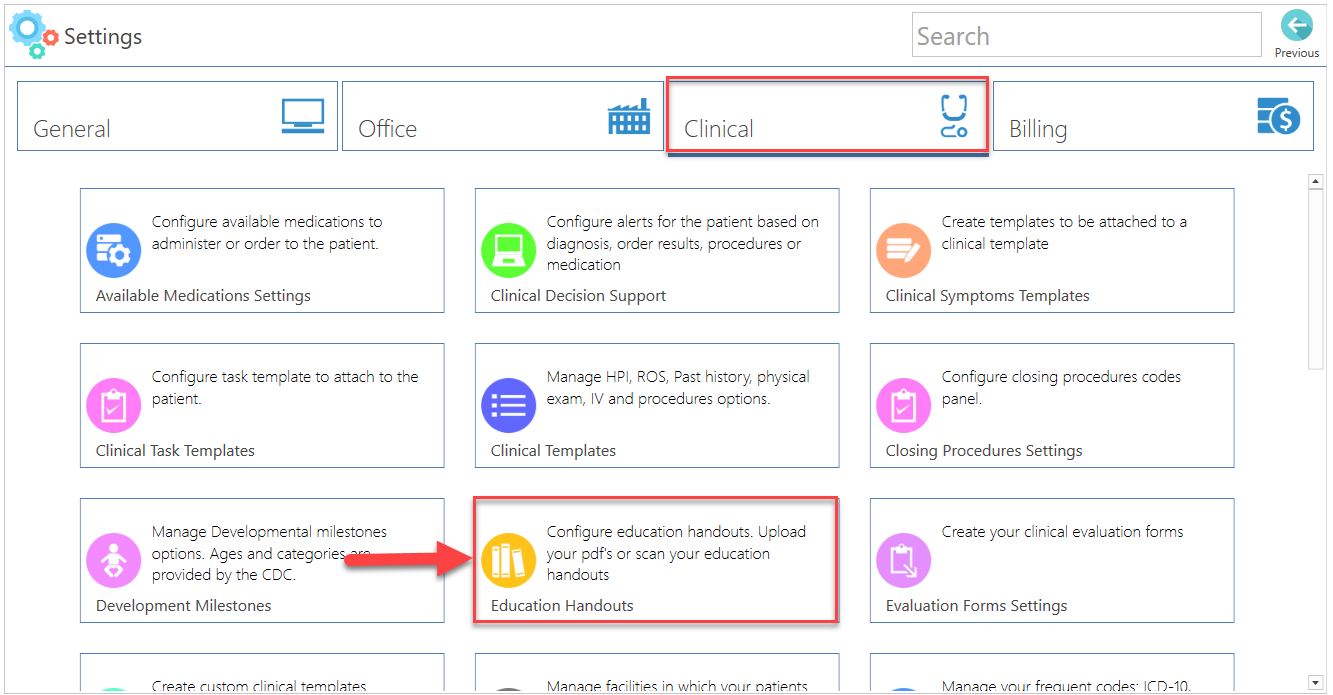Open the Billing tab
1333x695 pixels.
[x=1153, y=116]
